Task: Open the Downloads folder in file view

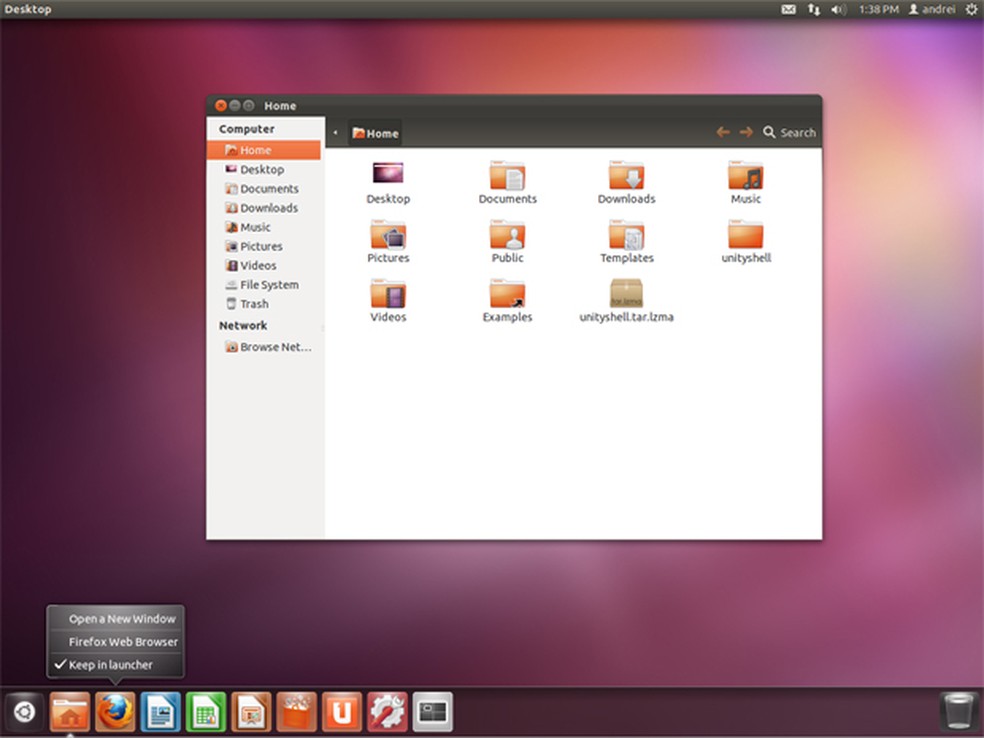Action: pyautogui.click(x=626, y=177)
